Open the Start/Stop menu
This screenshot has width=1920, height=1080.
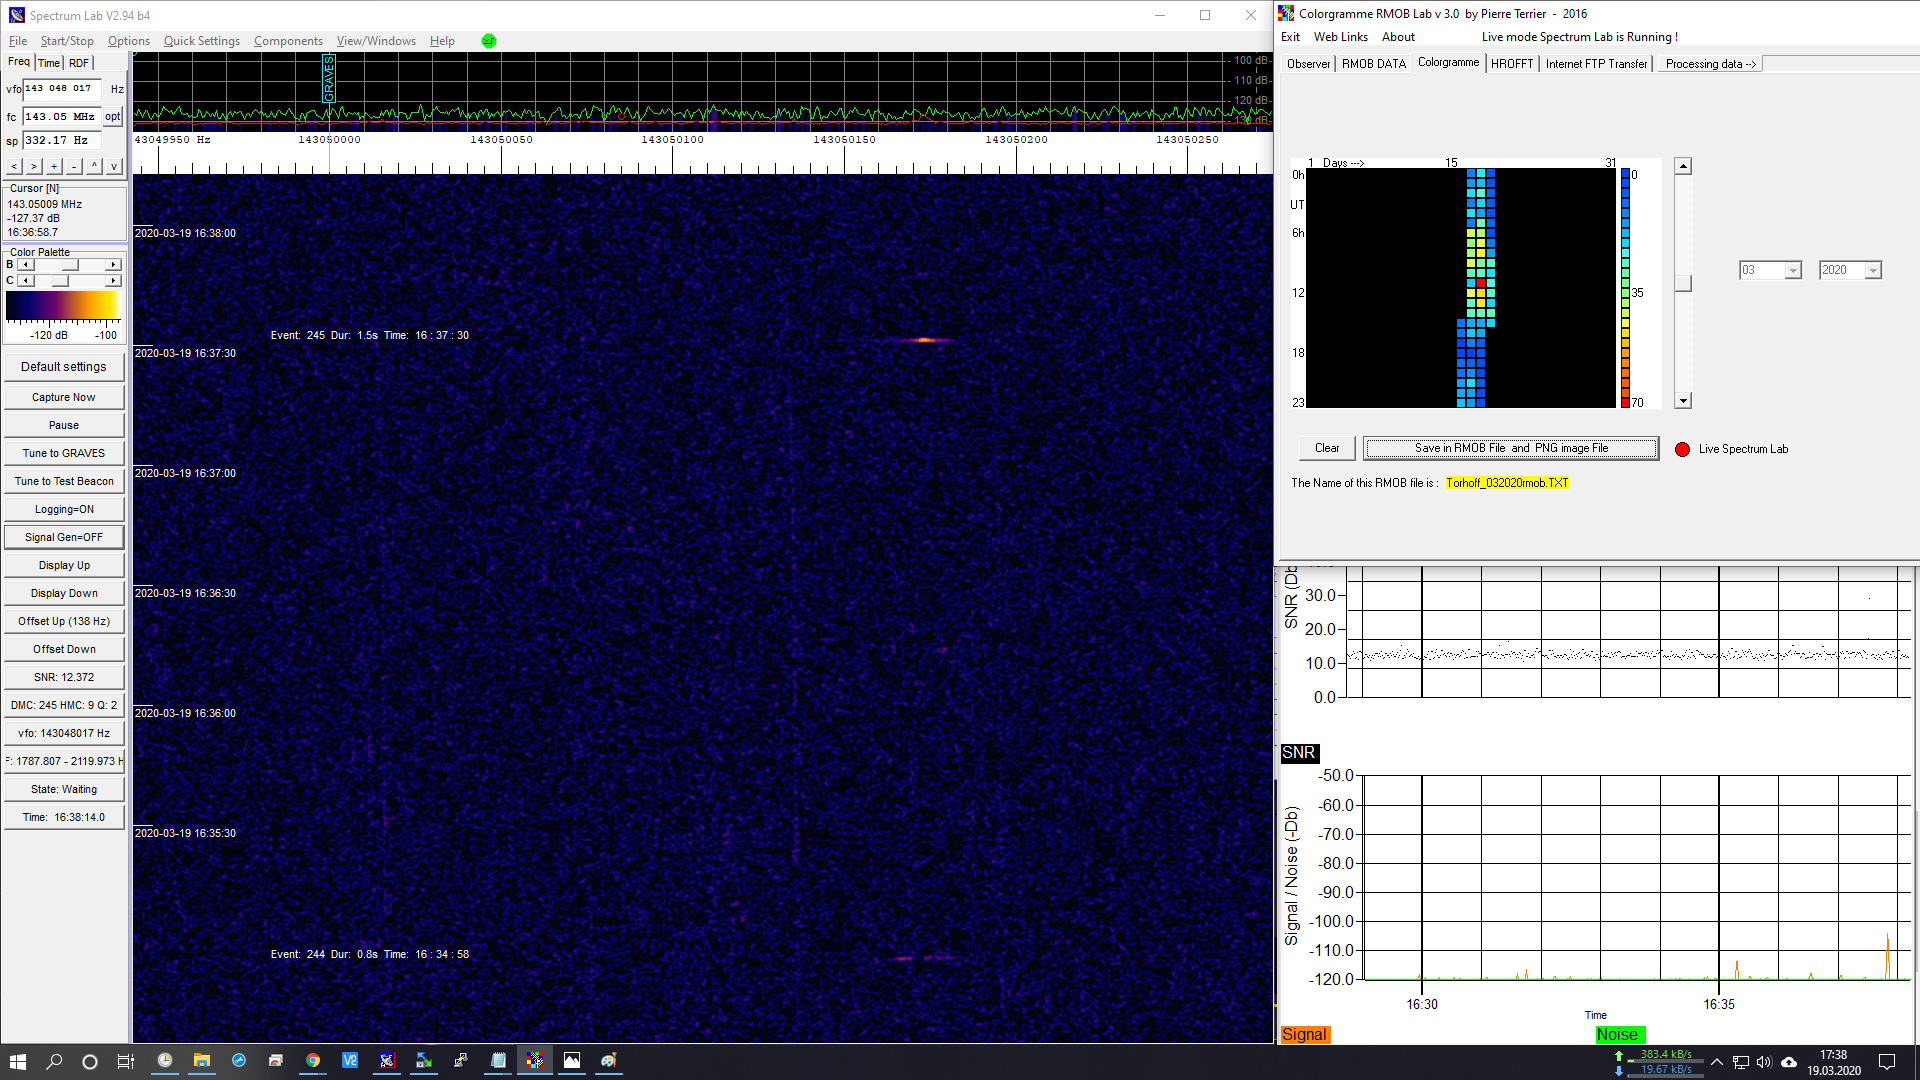pyautogui.click(x=67, y=41)
